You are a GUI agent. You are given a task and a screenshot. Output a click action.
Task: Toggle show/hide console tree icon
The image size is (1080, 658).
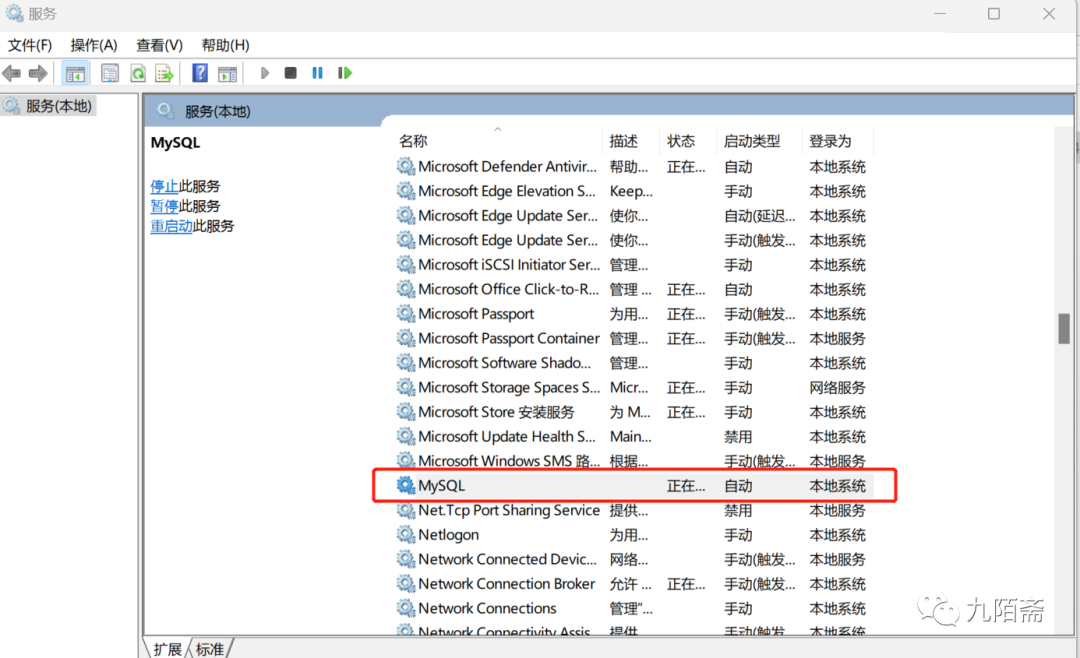[x=76, y=73]
